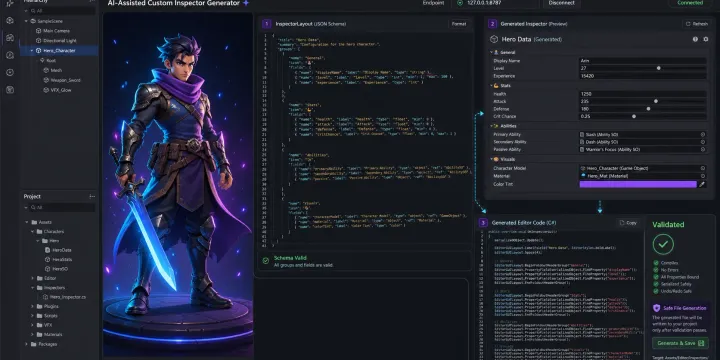
Task: Click the Format button
Action: click(x=459, y=24)
